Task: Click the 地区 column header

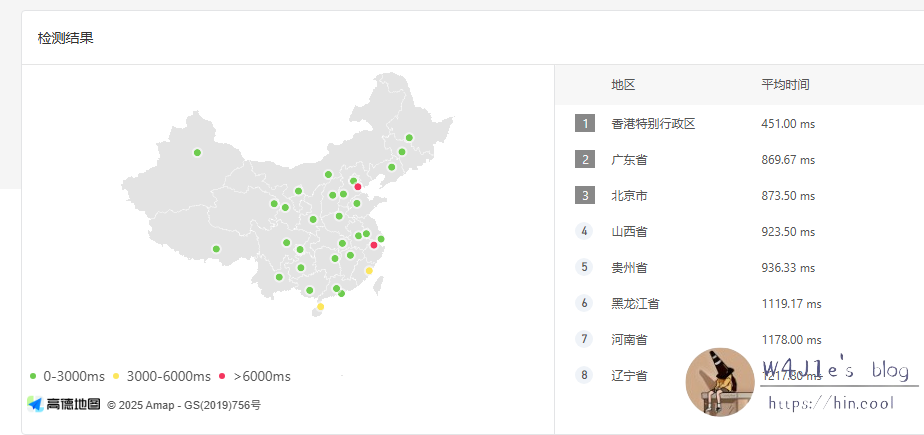Action: [x=623, y=85]
